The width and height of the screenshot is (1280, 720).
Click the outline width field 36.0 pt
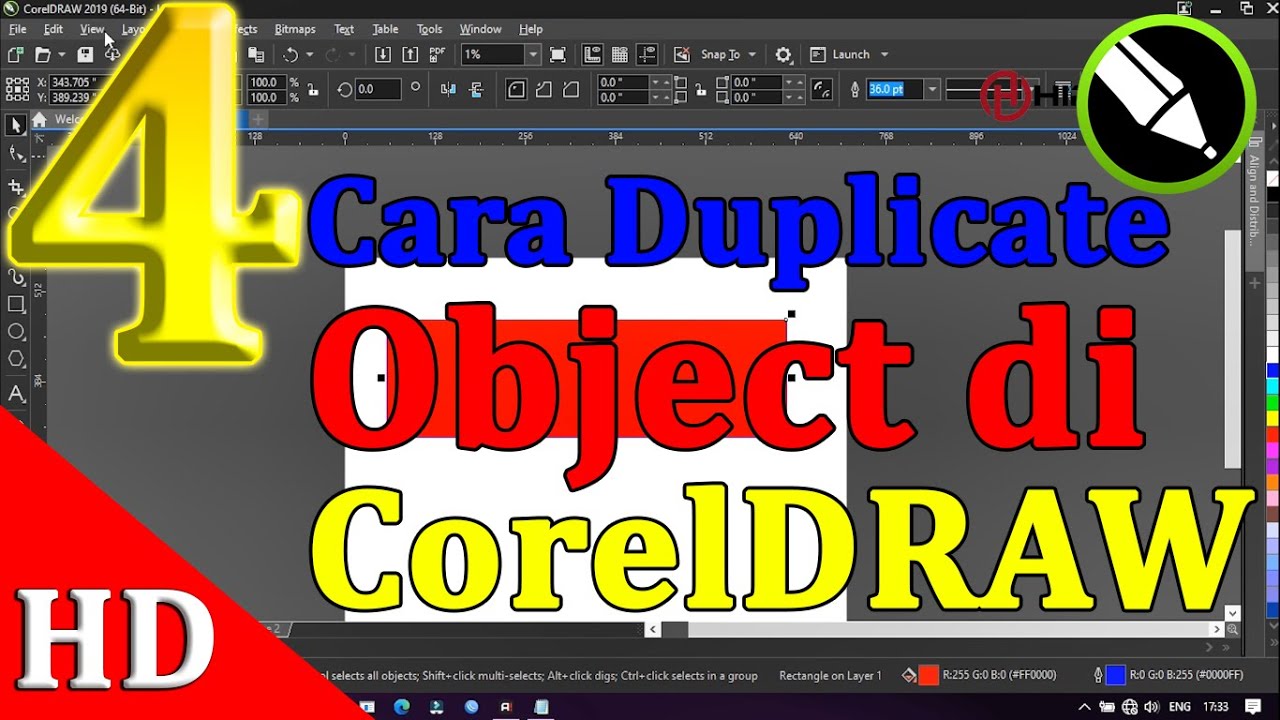click(x=894, y=89)
